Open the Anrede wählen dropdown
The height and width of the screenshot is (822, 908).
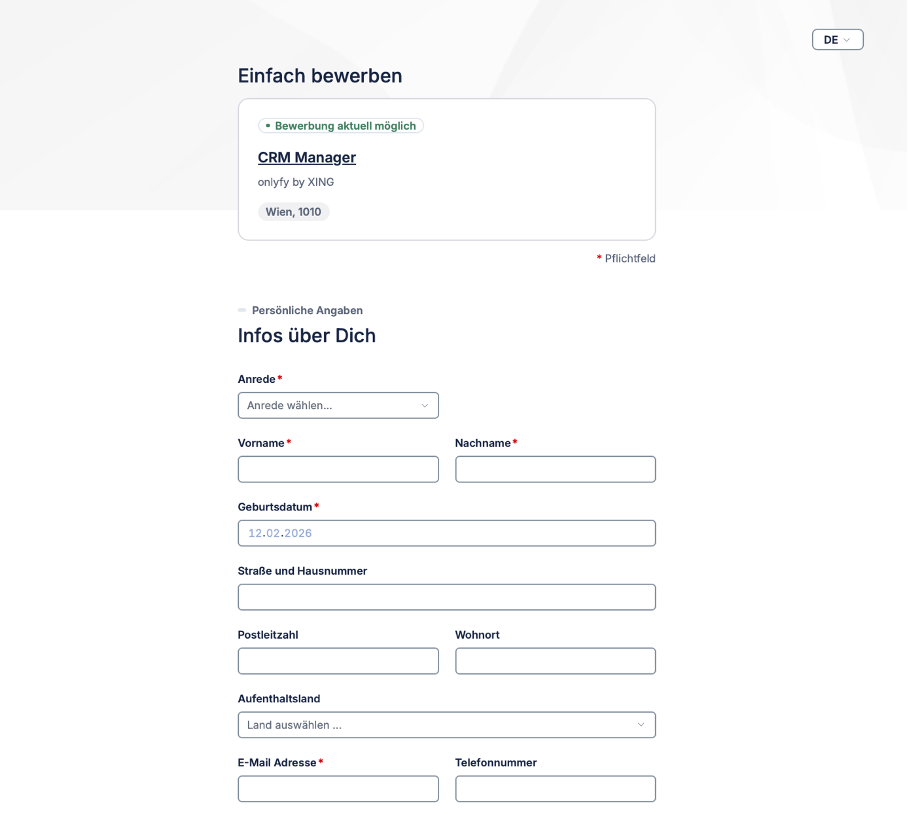[x=337, y=406]
